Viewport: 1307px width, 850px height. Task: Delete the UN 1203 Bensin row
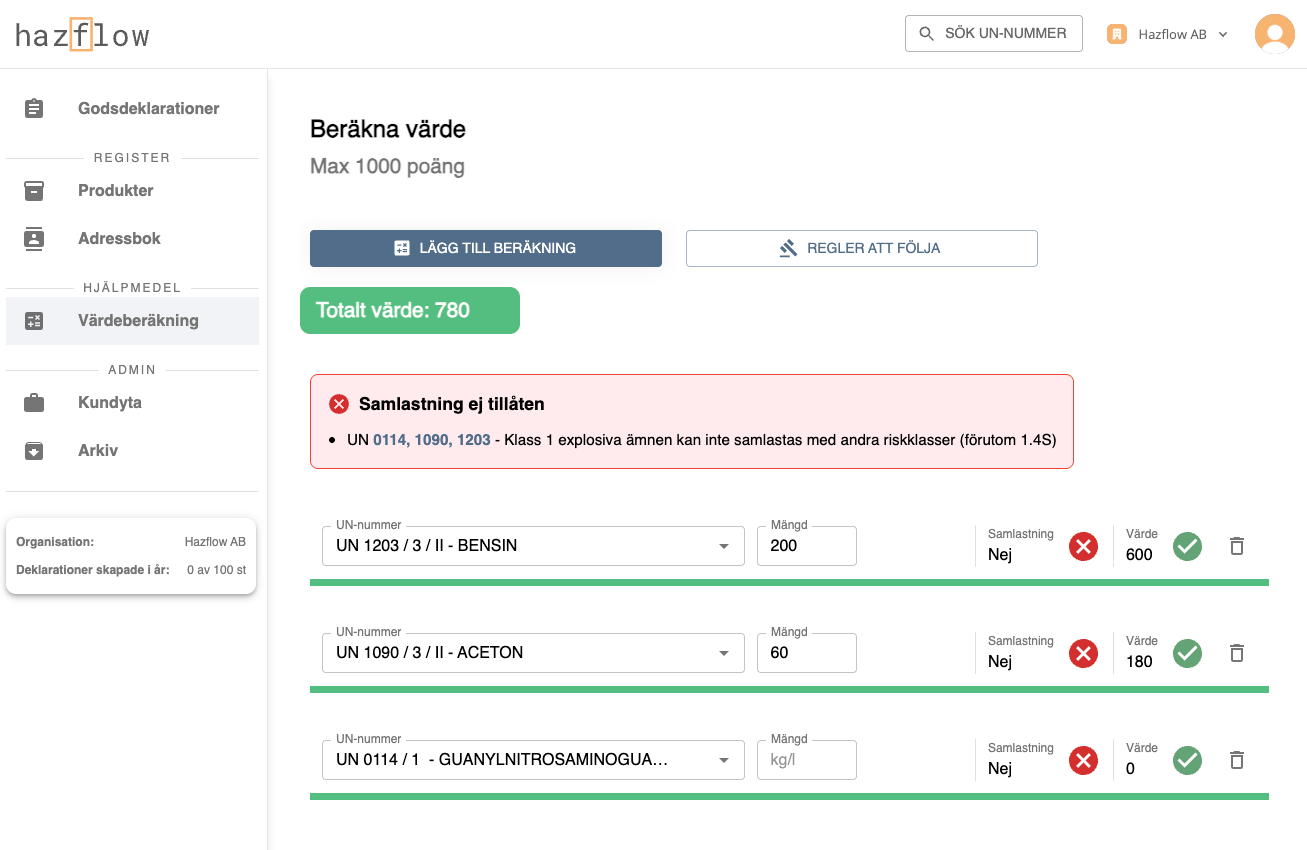[x=1236, y=546]
